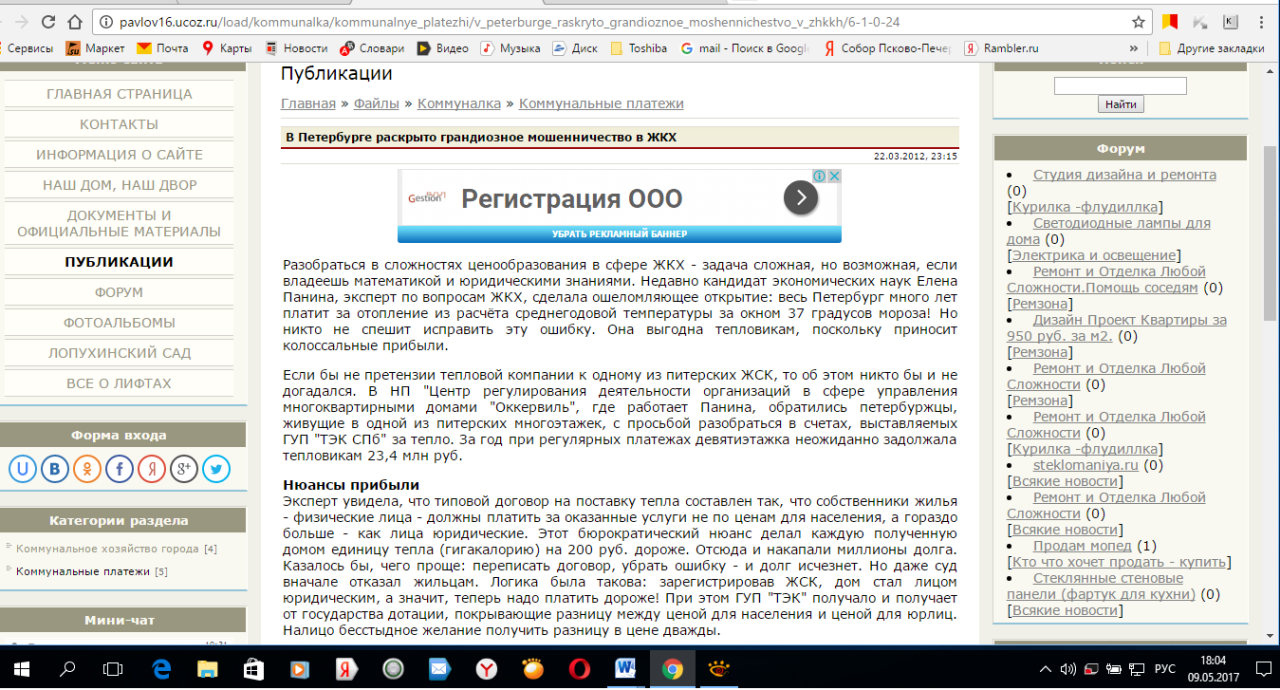
Task: Open File Explorer from the taskbar
Action: click(x=208, y=668)
